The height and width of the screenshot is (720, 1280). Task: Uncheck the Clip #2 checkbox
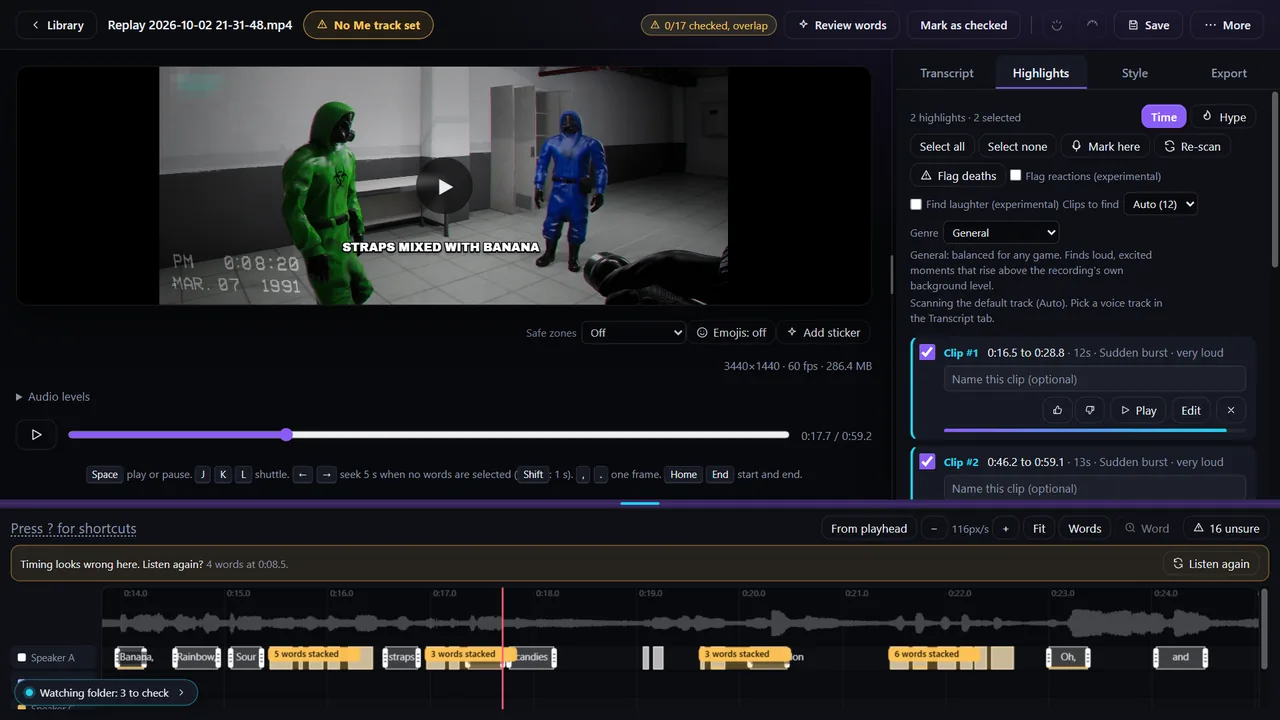(927, 461)
